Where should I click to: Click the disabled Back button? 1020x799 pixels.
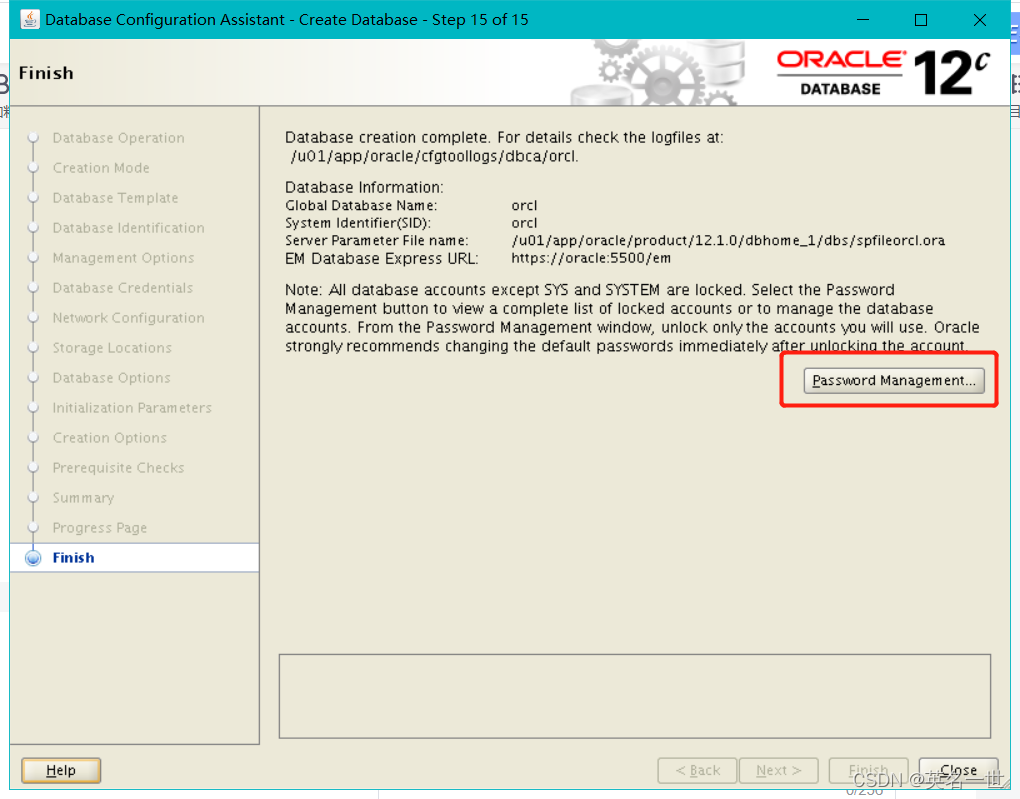[x=697, y=770]
